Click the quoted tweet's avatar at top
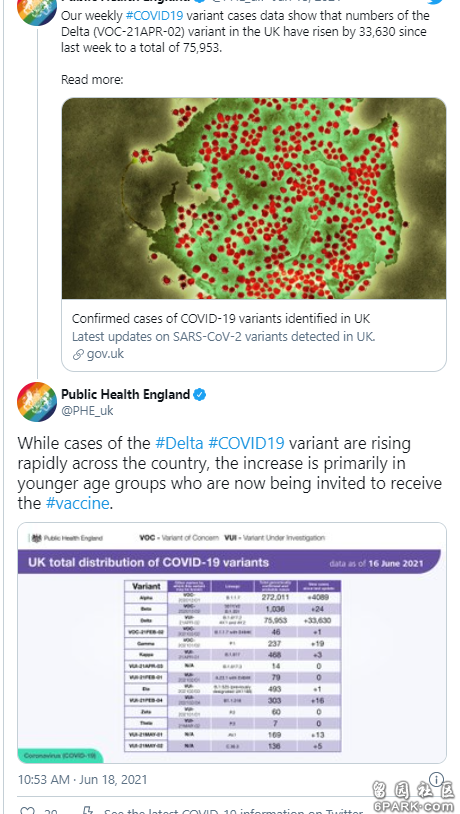Viewport: 460px width, 814px height. 37,9
